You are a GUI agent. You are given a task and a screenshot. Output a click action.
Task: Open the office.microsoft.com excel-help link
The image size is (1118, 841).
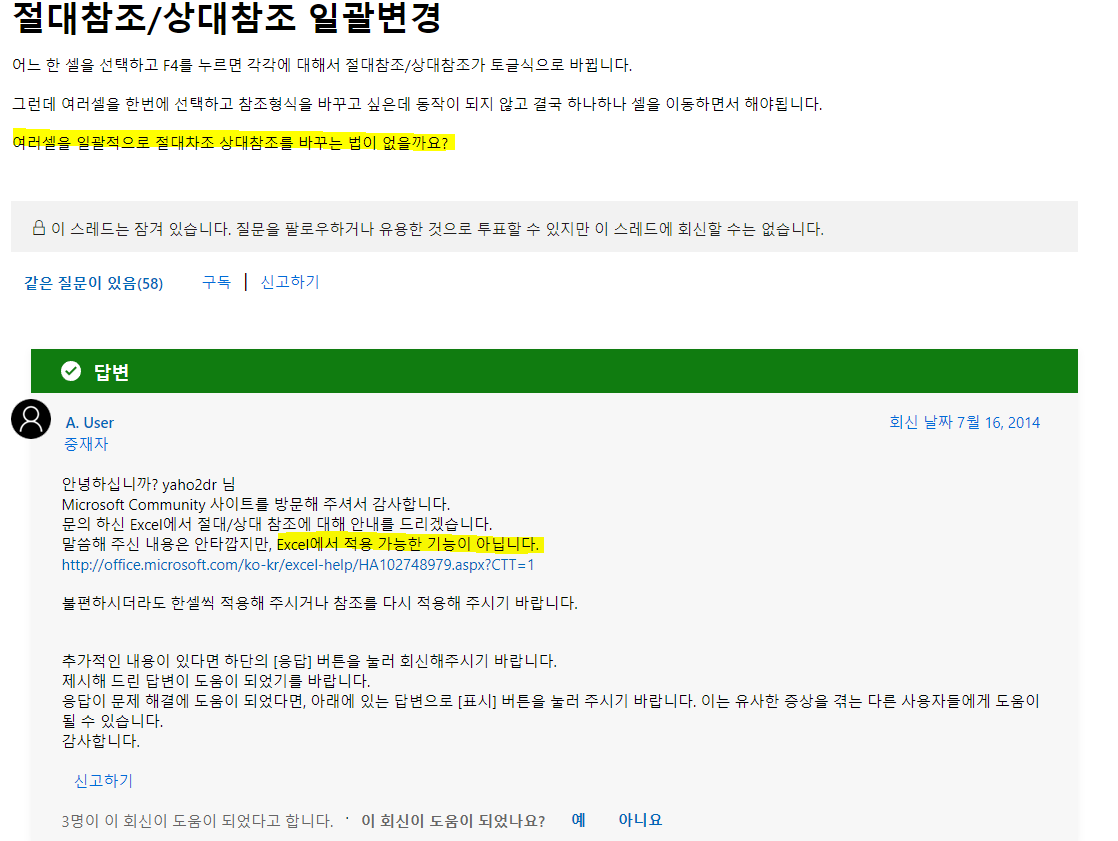[x=298, y=565]
